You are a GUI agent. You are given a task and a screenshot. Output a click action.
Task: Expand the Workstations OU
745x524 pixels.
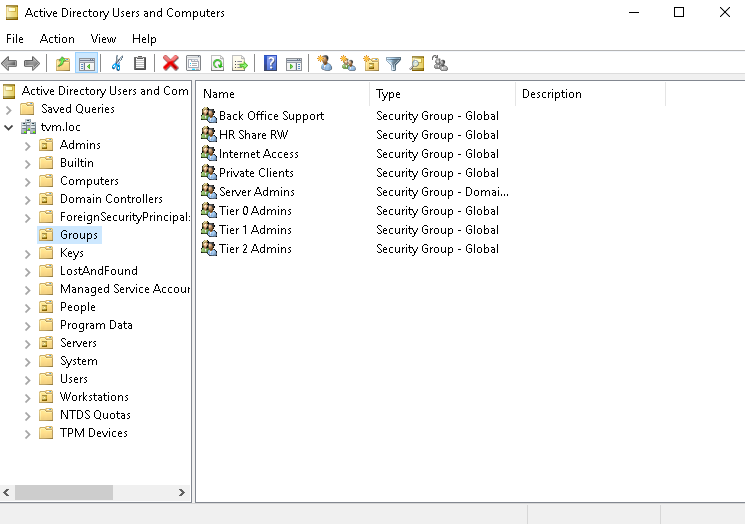[28, 398]
